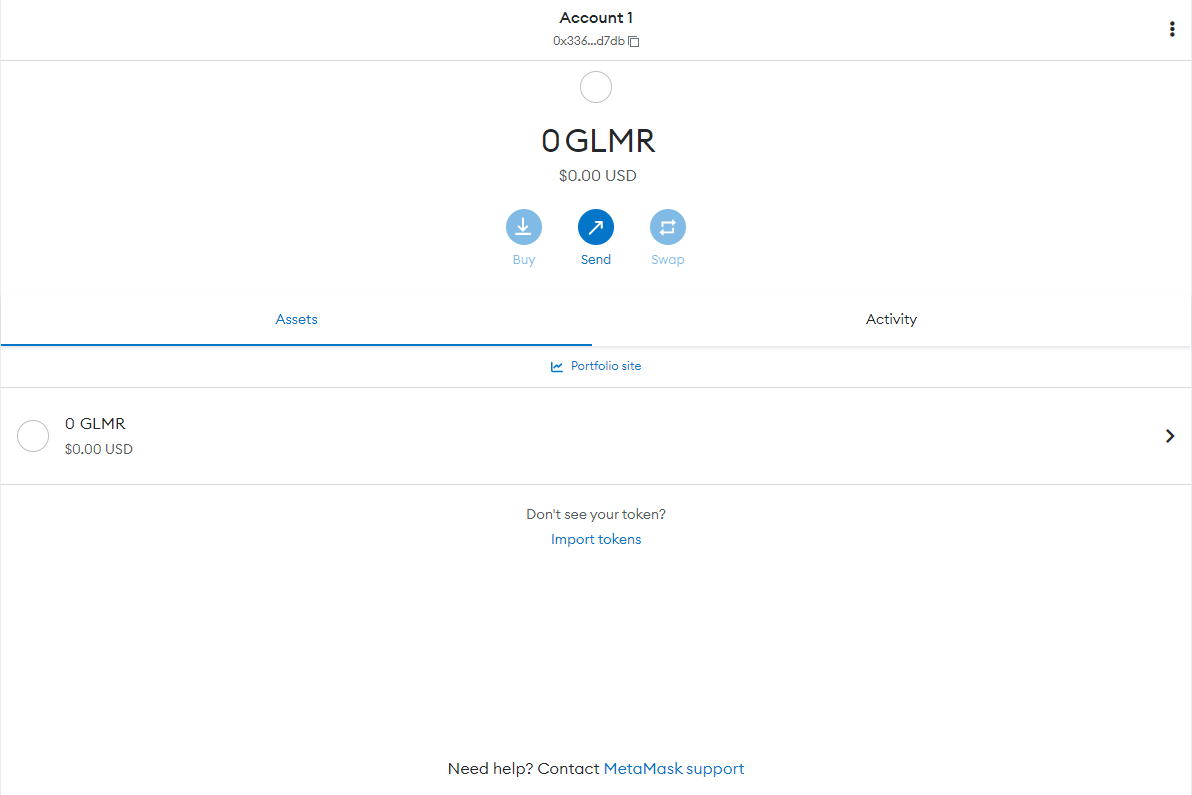Expand GLMR token details with the chevron
The width and height of the screenshot is (1192, 795).
click(1170, 436)
